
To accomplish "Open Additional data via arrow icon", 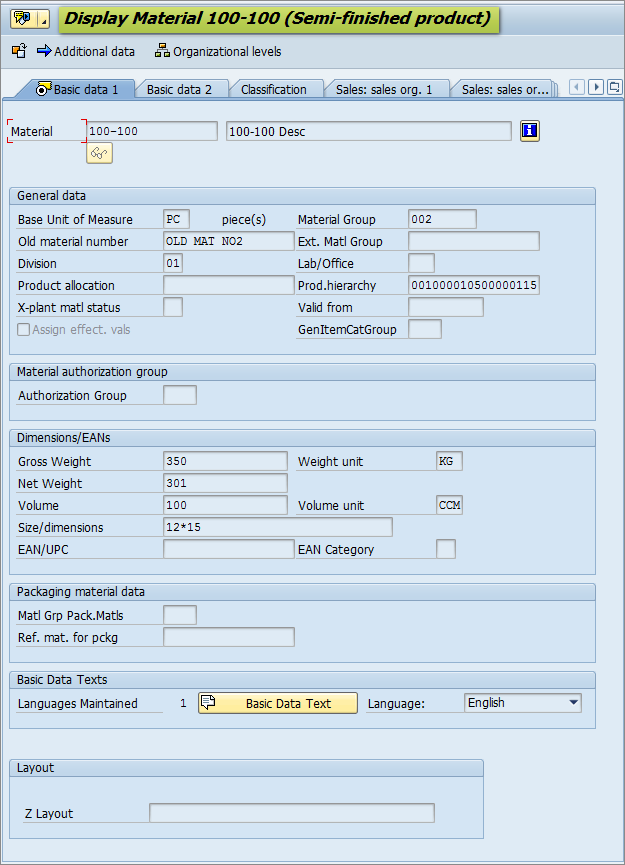I will [x=44, y=51].
